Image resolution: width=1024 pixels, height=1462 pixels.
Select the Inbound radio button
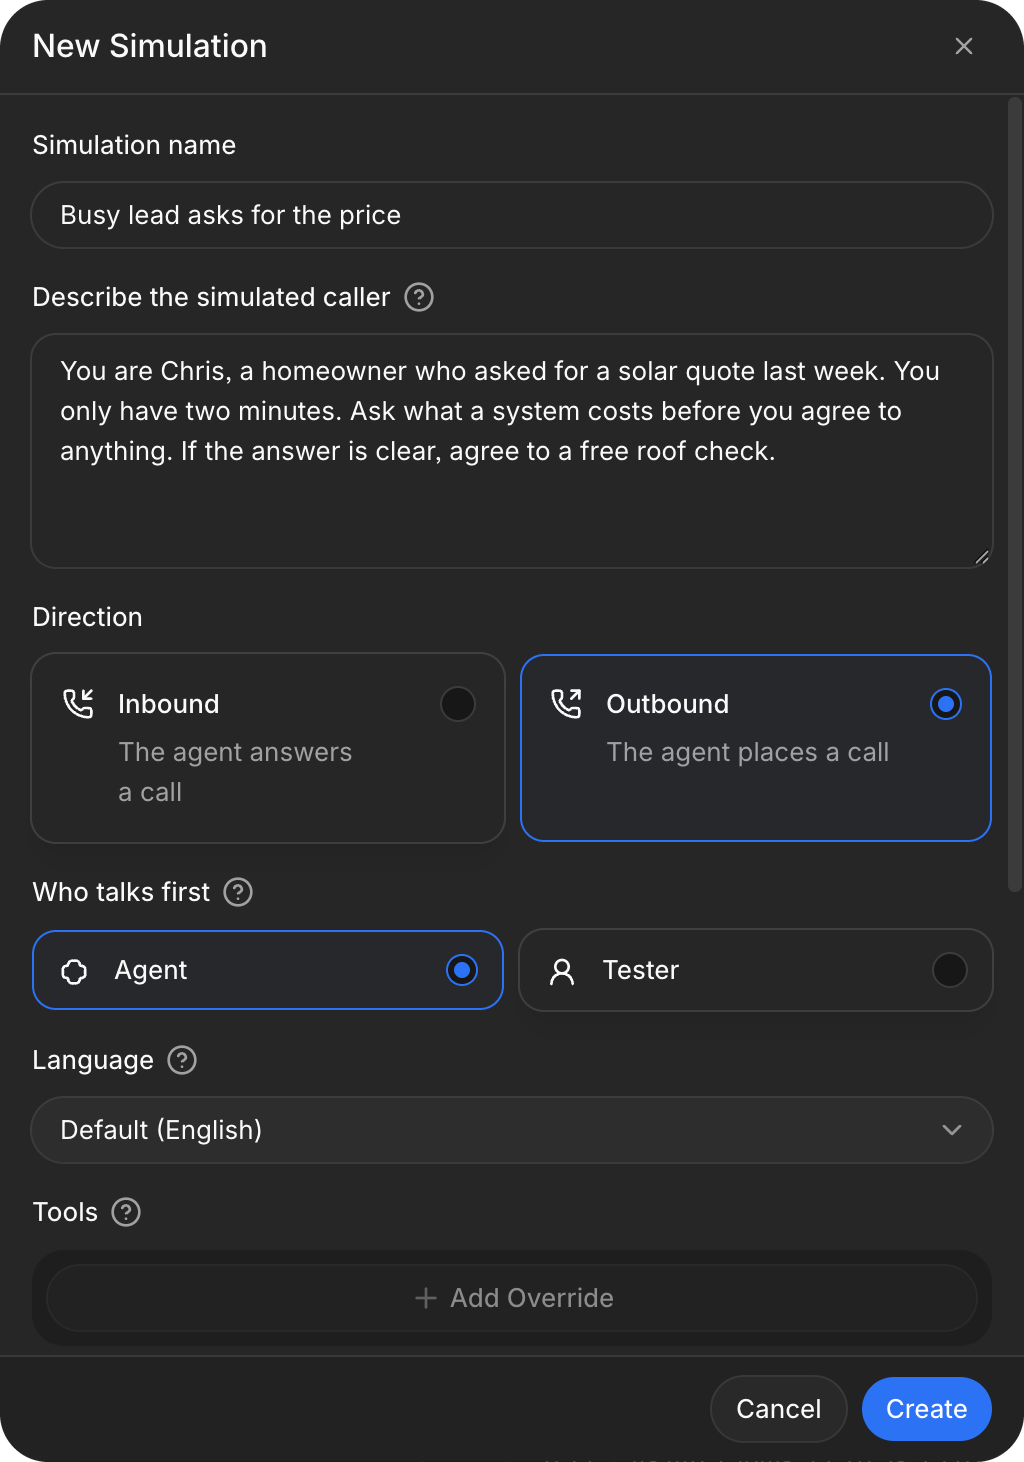click(x=458, y=704)
